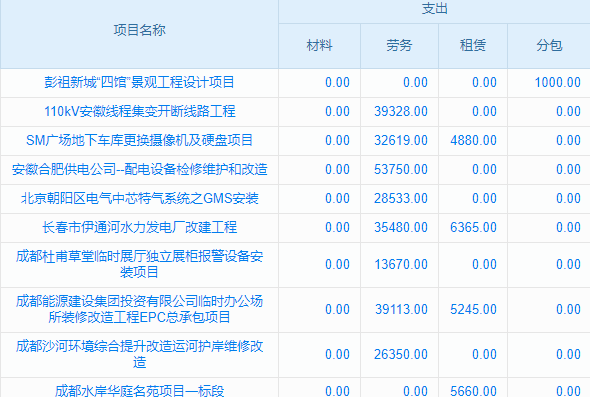The height and width of the screenshot is (397, 590).
Task: Select the 4880.00 租赁 value
Action: 473,140
